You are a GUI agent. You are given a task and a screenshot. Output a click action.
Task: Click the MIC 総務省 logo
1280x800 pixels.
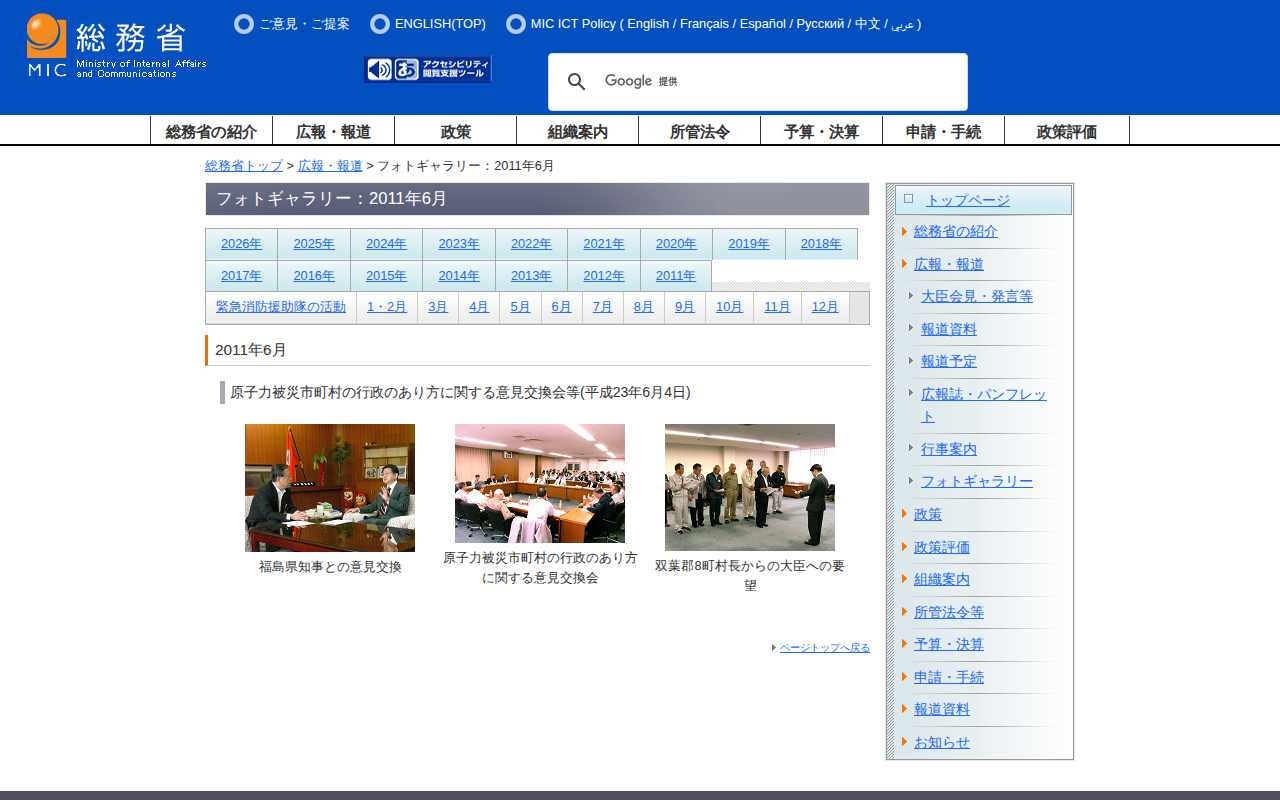click(116, 46)
